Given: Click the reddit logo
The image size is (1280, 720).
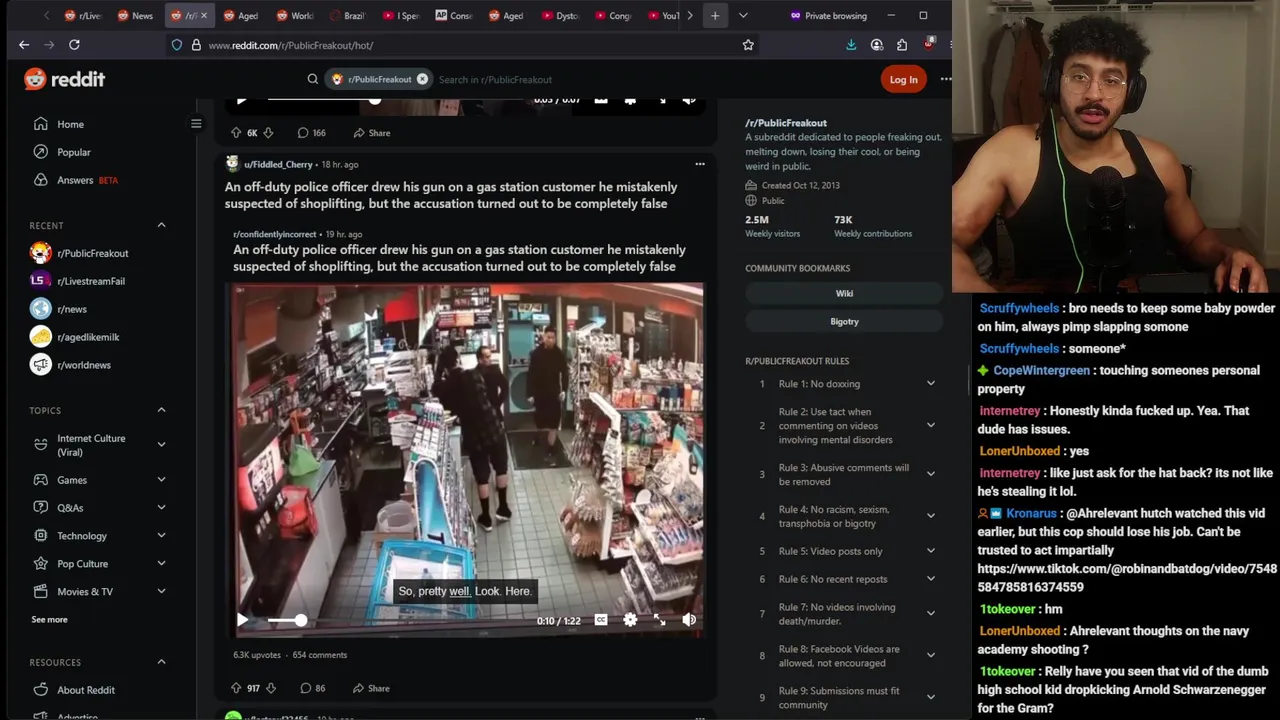Looking at the screenshot, I should point(65,79).
